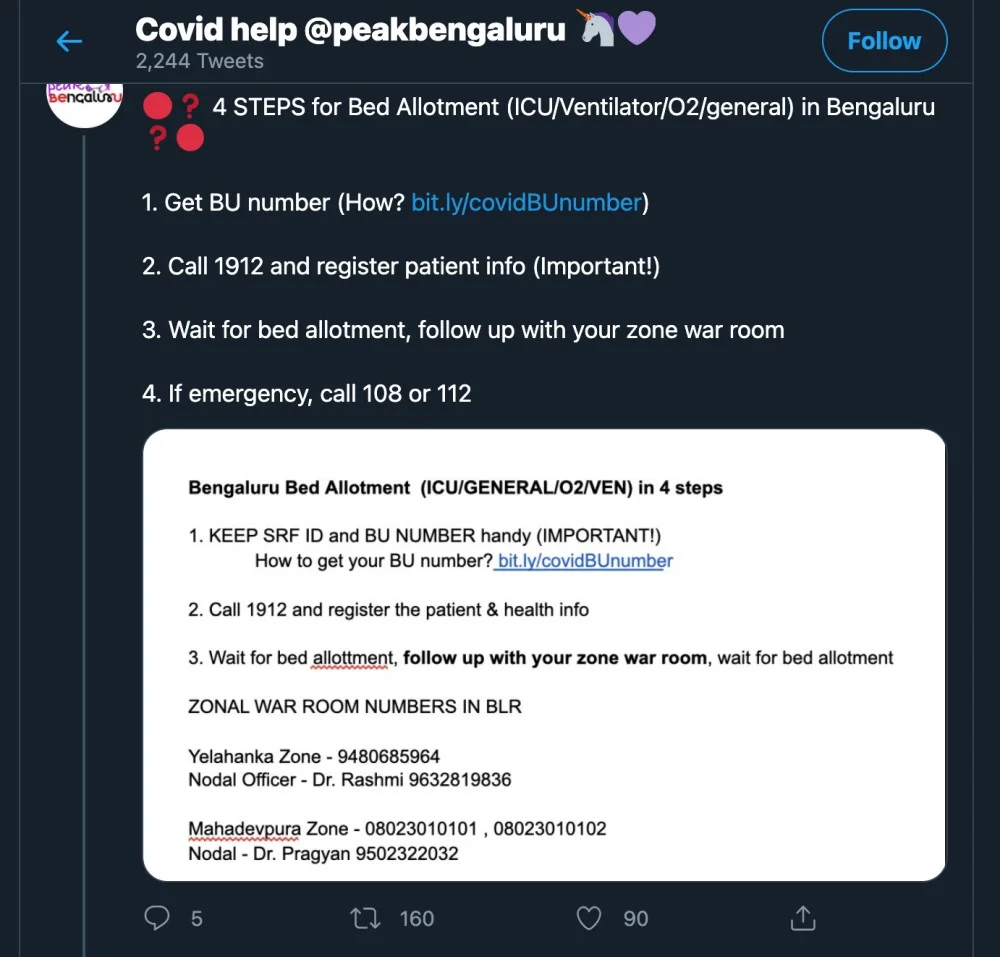Open the attached Bed Allotment image

click(544, 655)
